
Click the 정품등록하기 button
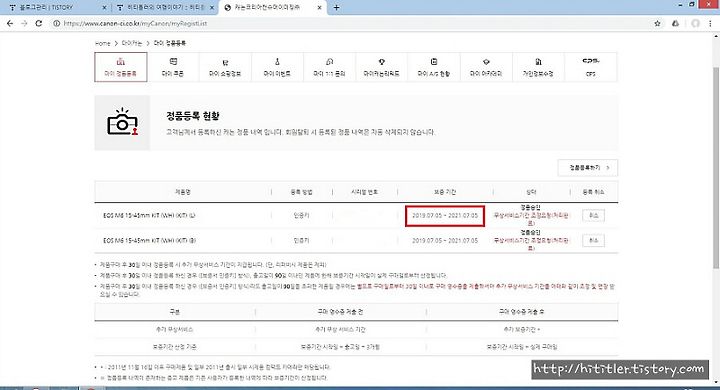point(588,168)
